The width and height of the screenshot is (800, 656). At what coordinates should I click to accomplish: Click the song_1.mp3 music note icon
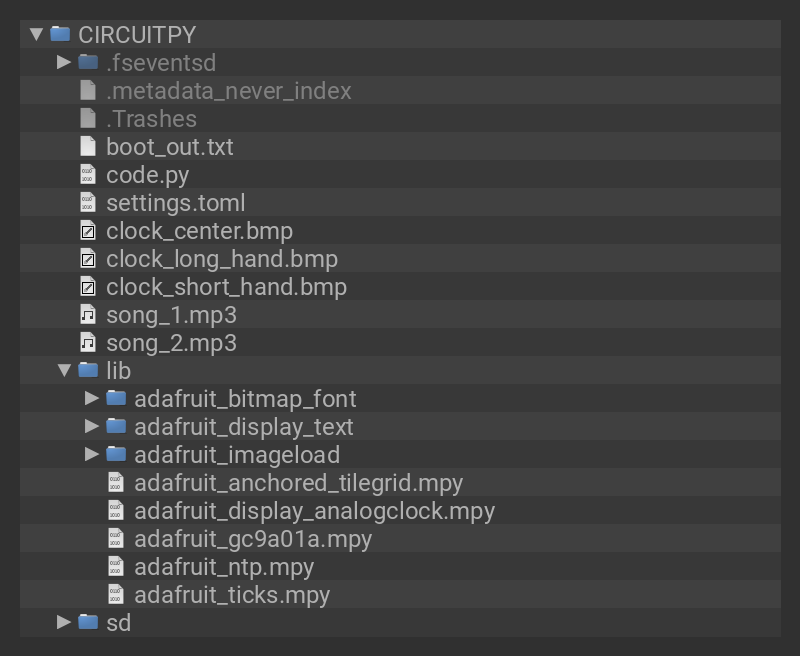coord(88,315)
